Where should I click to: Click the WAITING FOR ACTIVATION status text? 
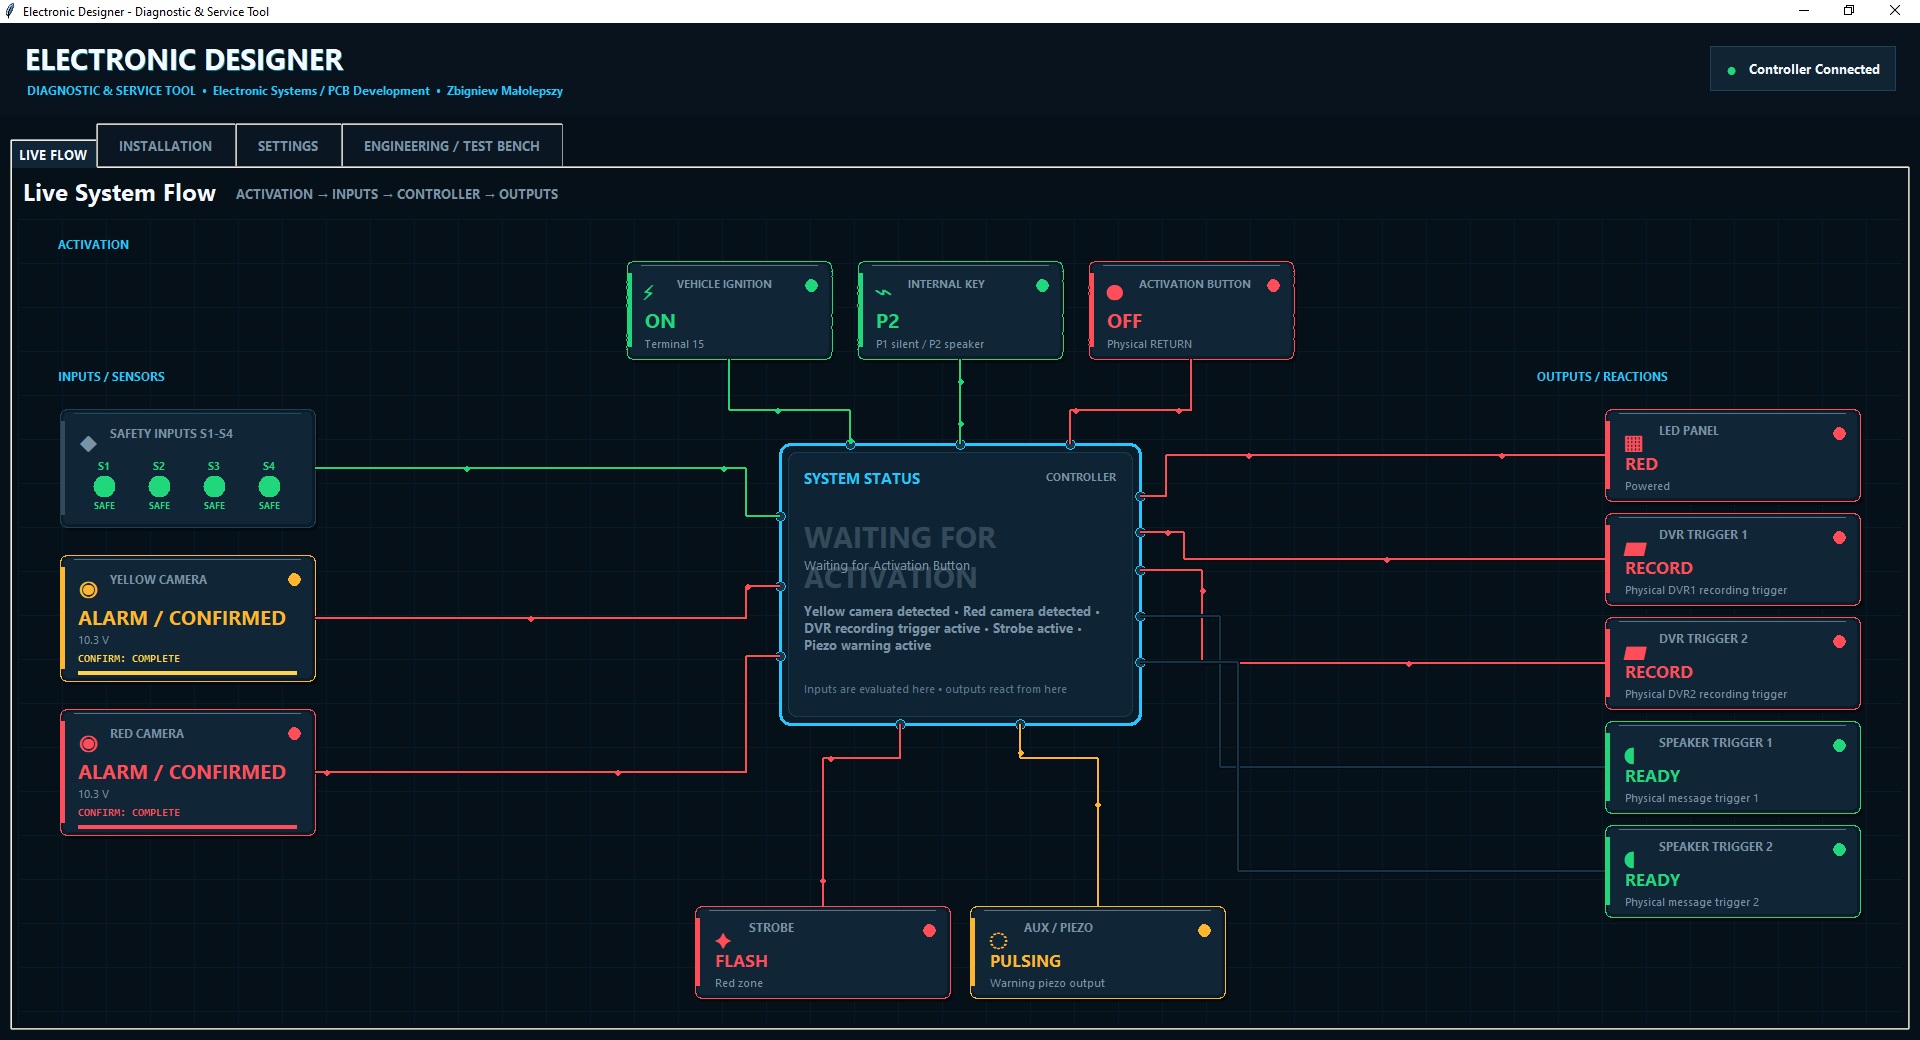(899, 557)
